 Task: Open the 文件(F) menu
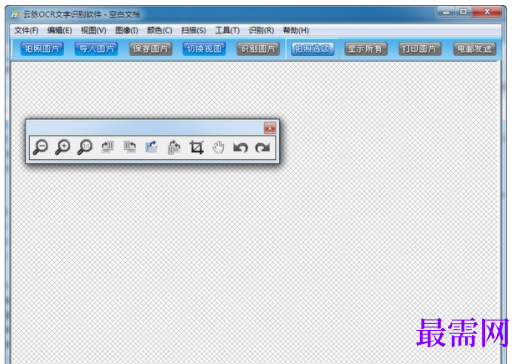coord(26,30)
